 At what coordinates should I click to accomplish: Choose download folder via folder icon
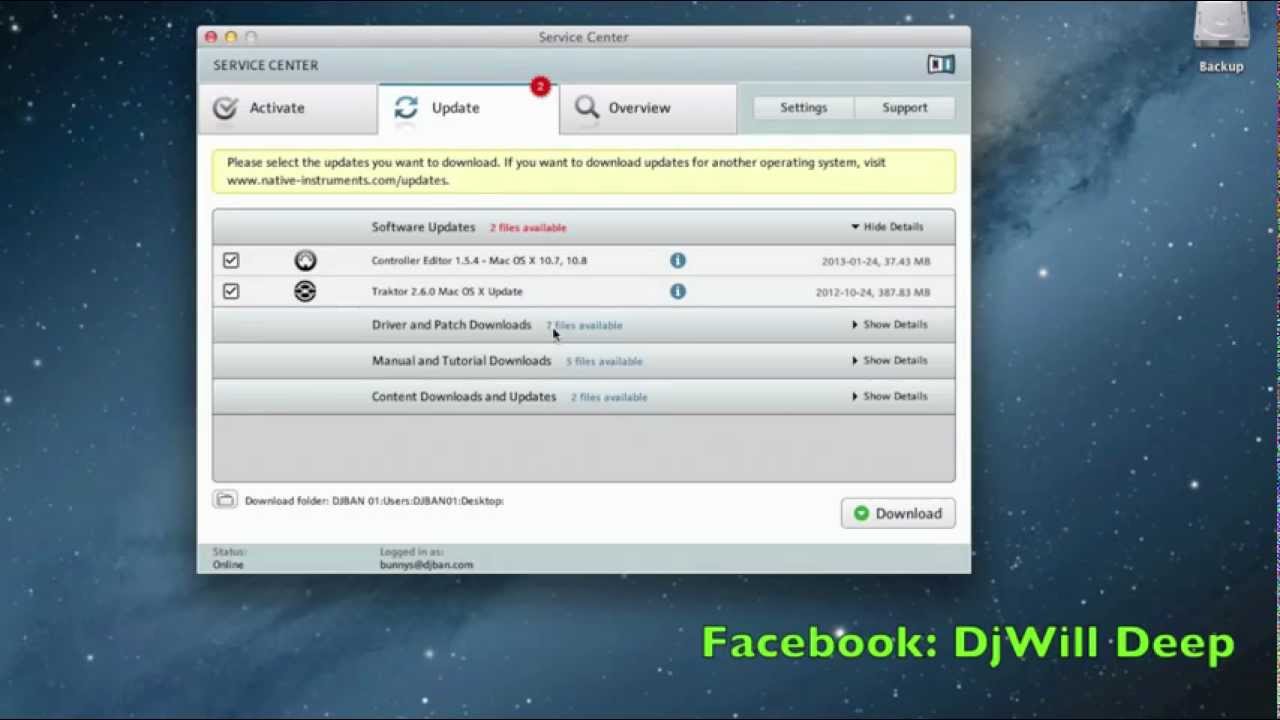(x=225, y=500)
